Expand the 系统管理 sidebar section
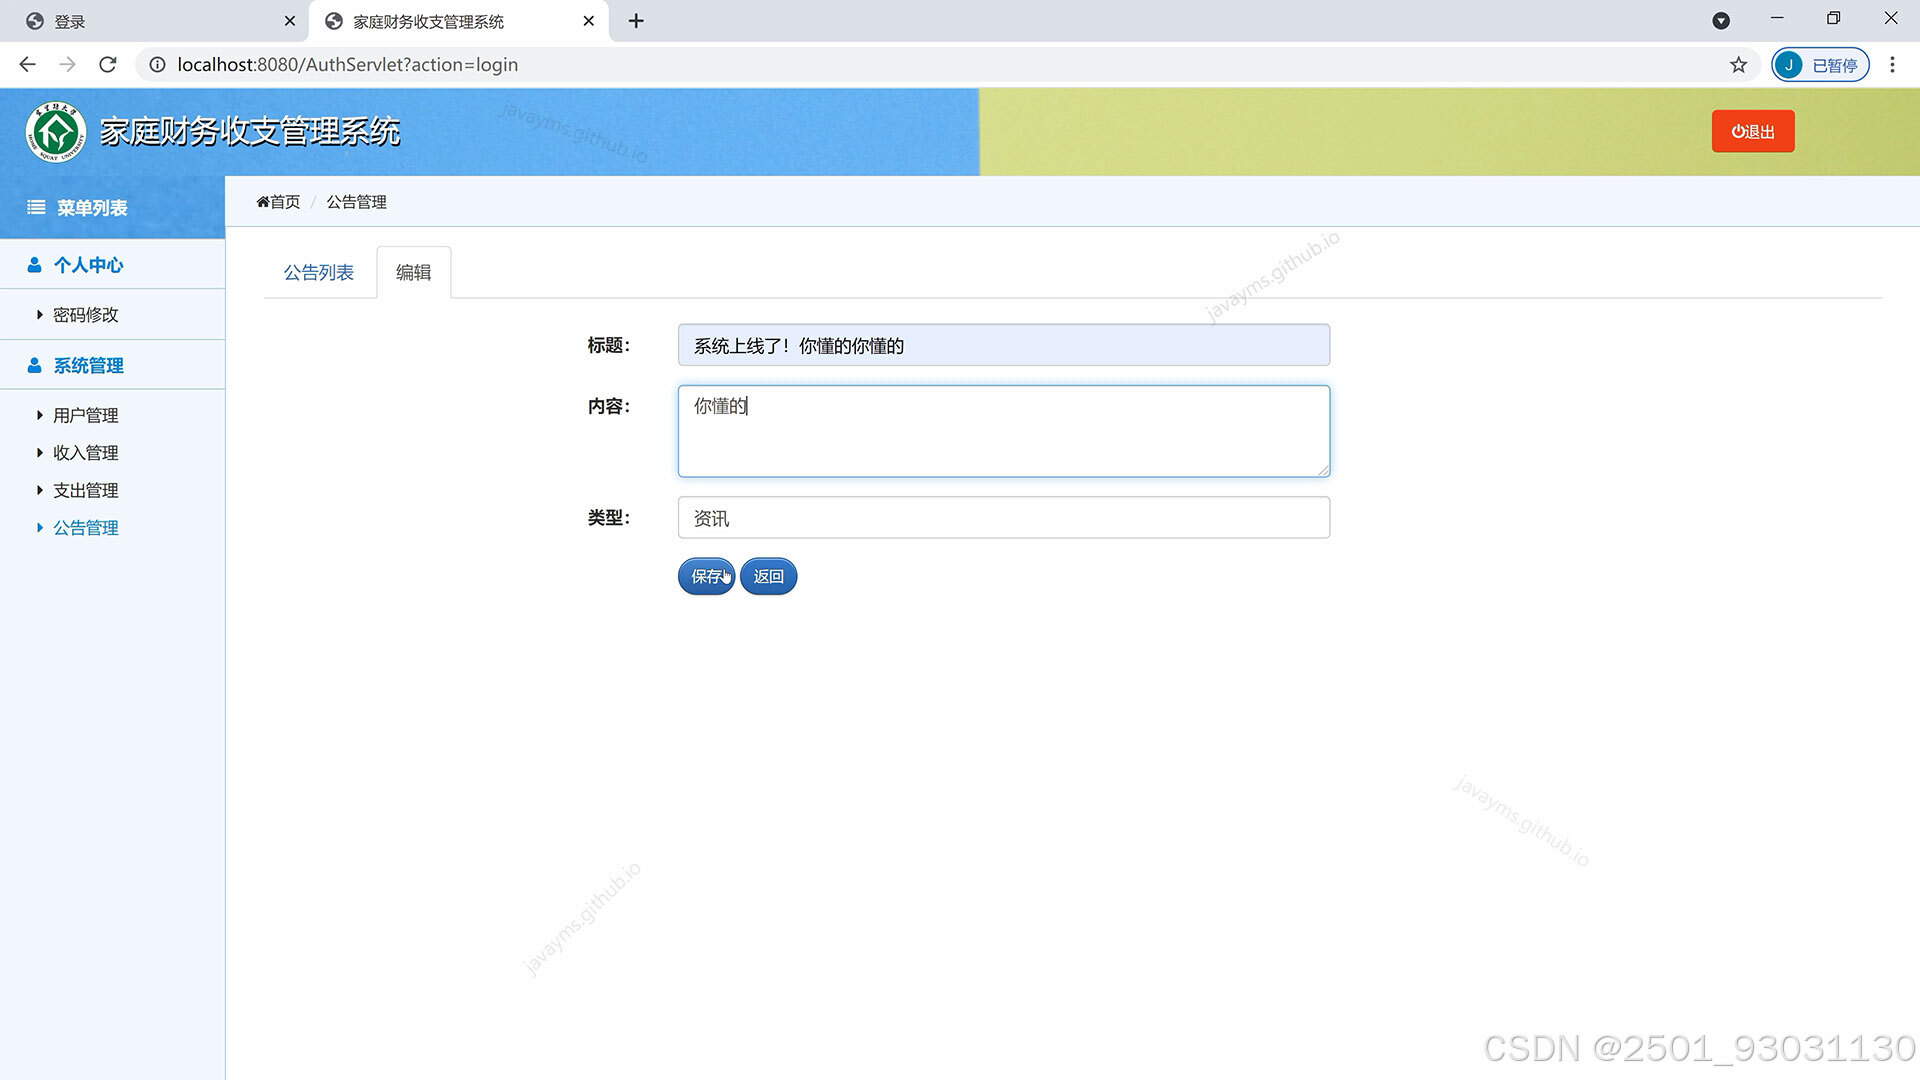This screenshot has width=1920, height=1080. (112, 365)
